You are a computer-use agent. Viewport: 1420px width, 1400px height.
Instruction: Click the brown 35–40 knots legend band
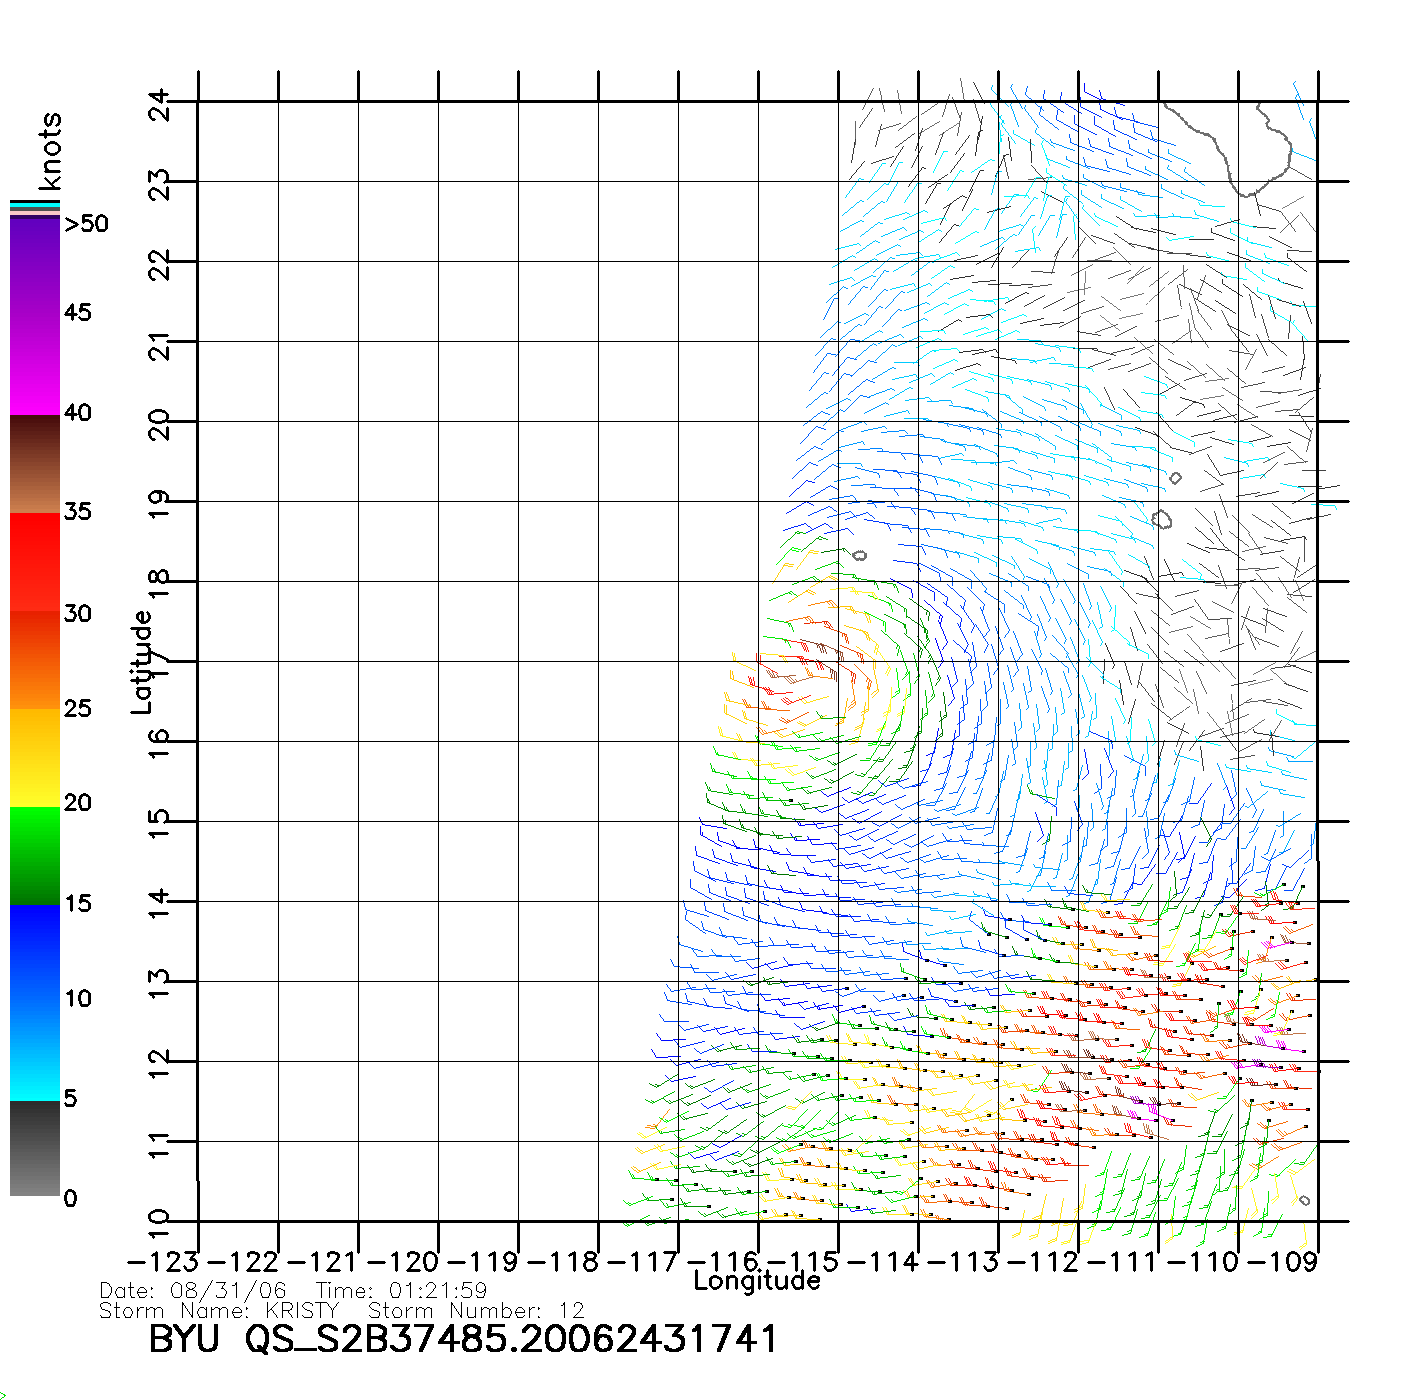point(35,465)
